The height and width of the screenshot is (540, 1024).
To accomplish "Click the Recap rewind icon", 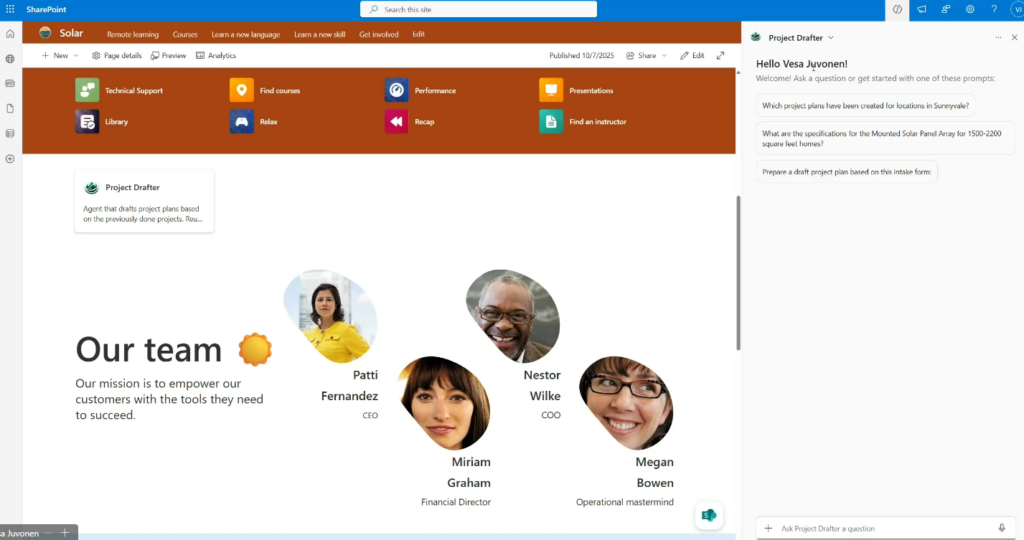I will pyautogui.click(x=396, y=121).
